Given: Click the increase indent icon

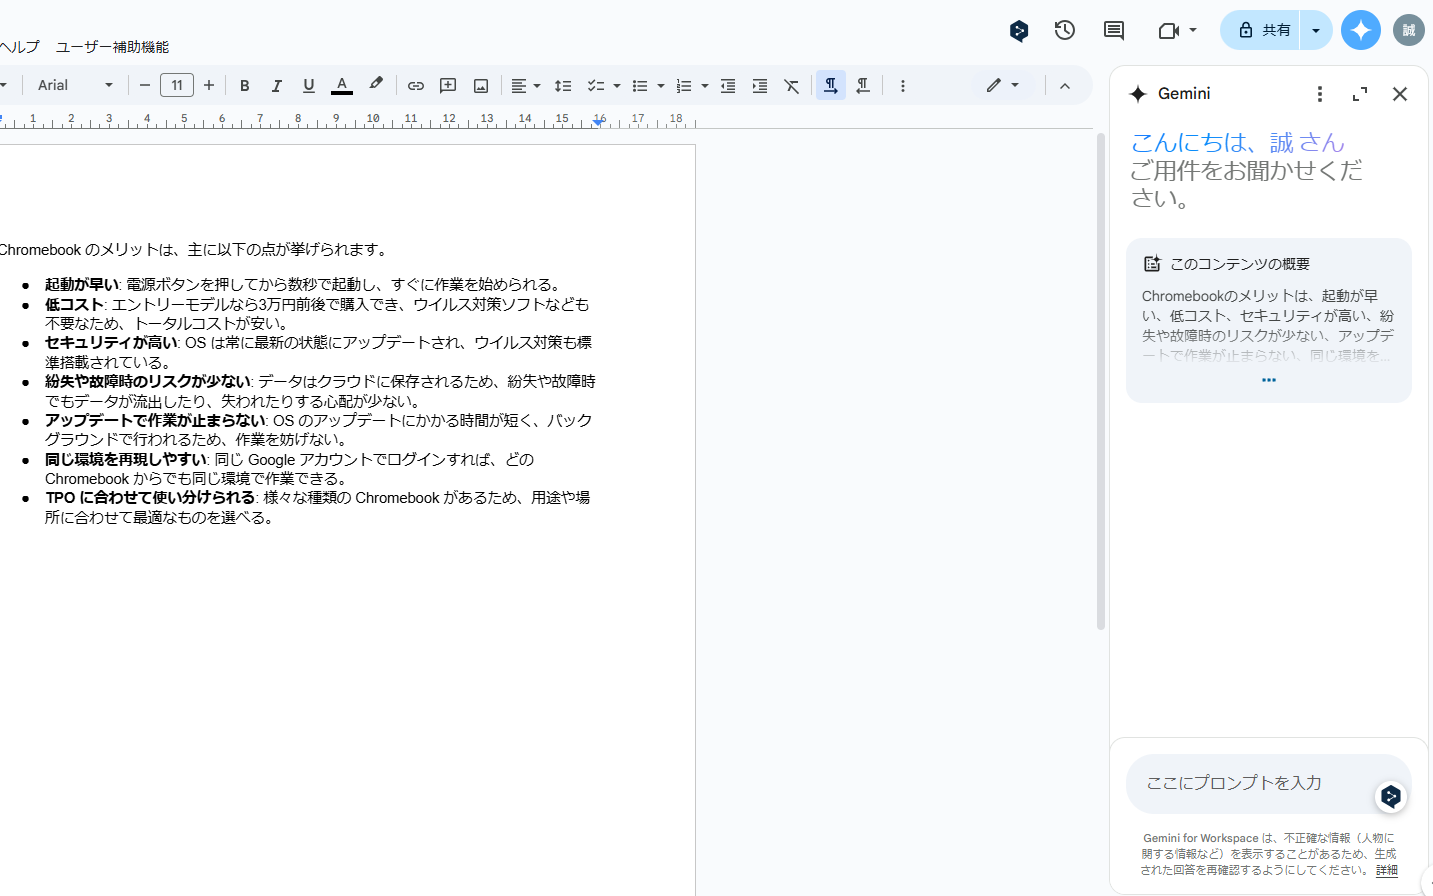Looking at the screenshot, I should (760, 86).
